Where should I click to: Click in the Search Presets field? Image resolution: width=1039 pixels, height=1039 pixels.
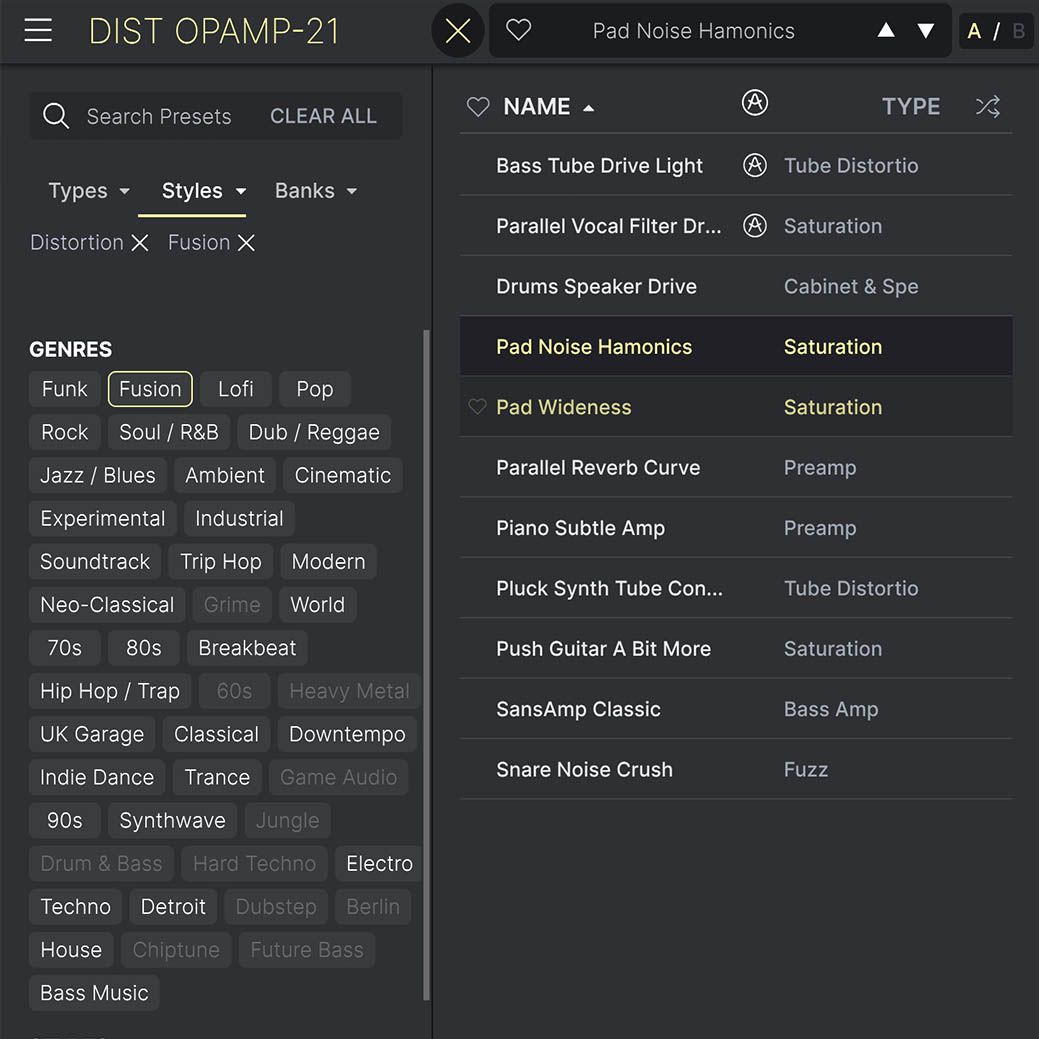coord(160,117)
